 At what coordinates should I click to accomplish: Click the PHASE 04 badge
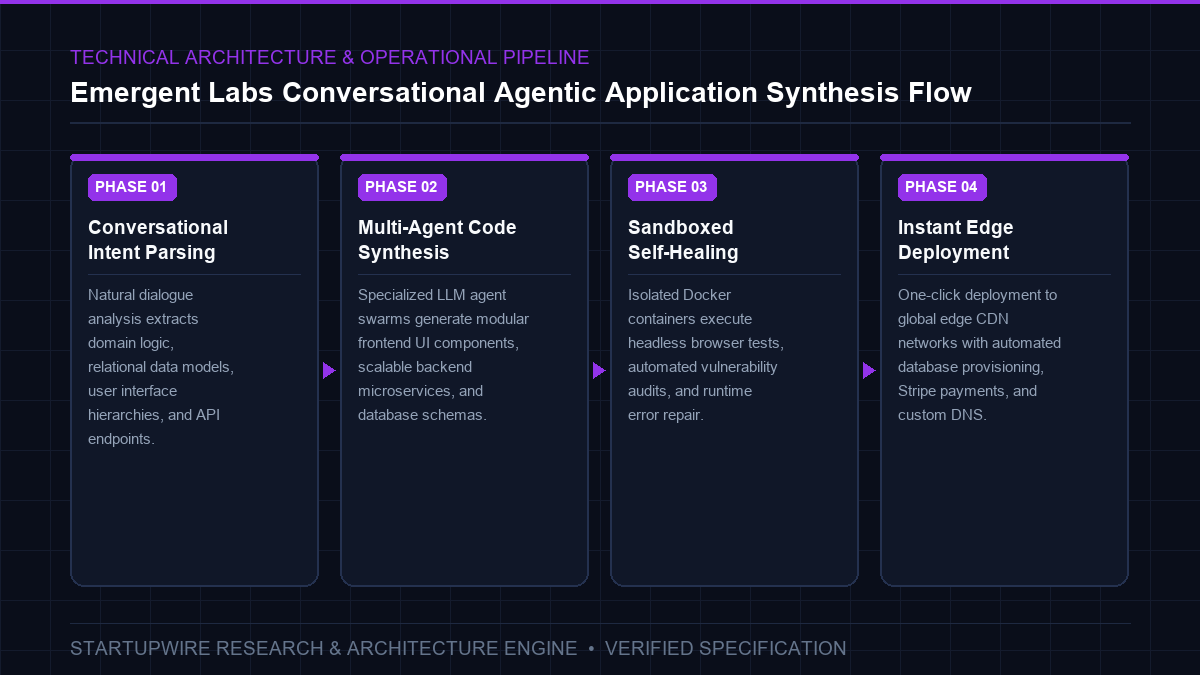point(942,187)
